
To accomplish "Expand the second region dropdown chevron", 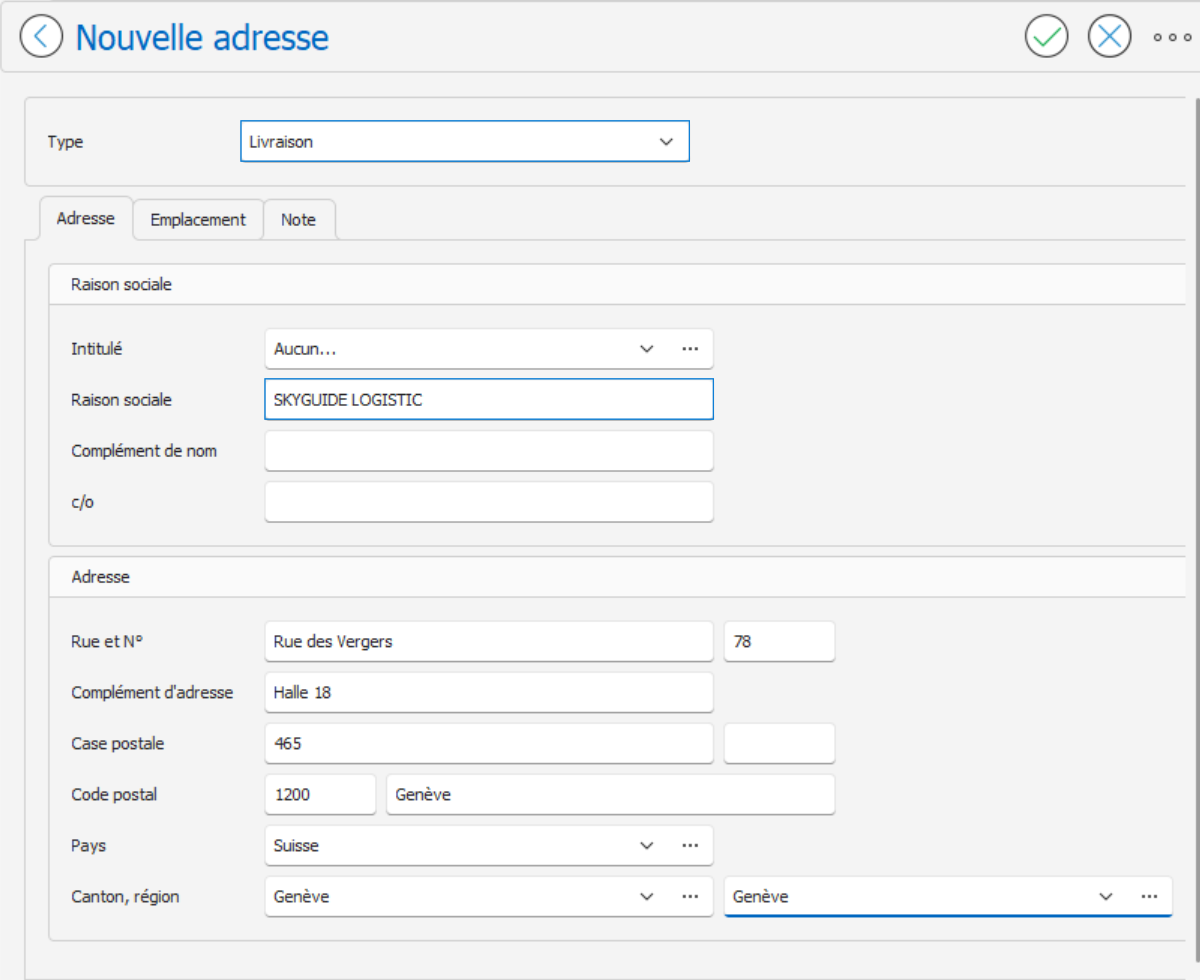I will 1106,897.
